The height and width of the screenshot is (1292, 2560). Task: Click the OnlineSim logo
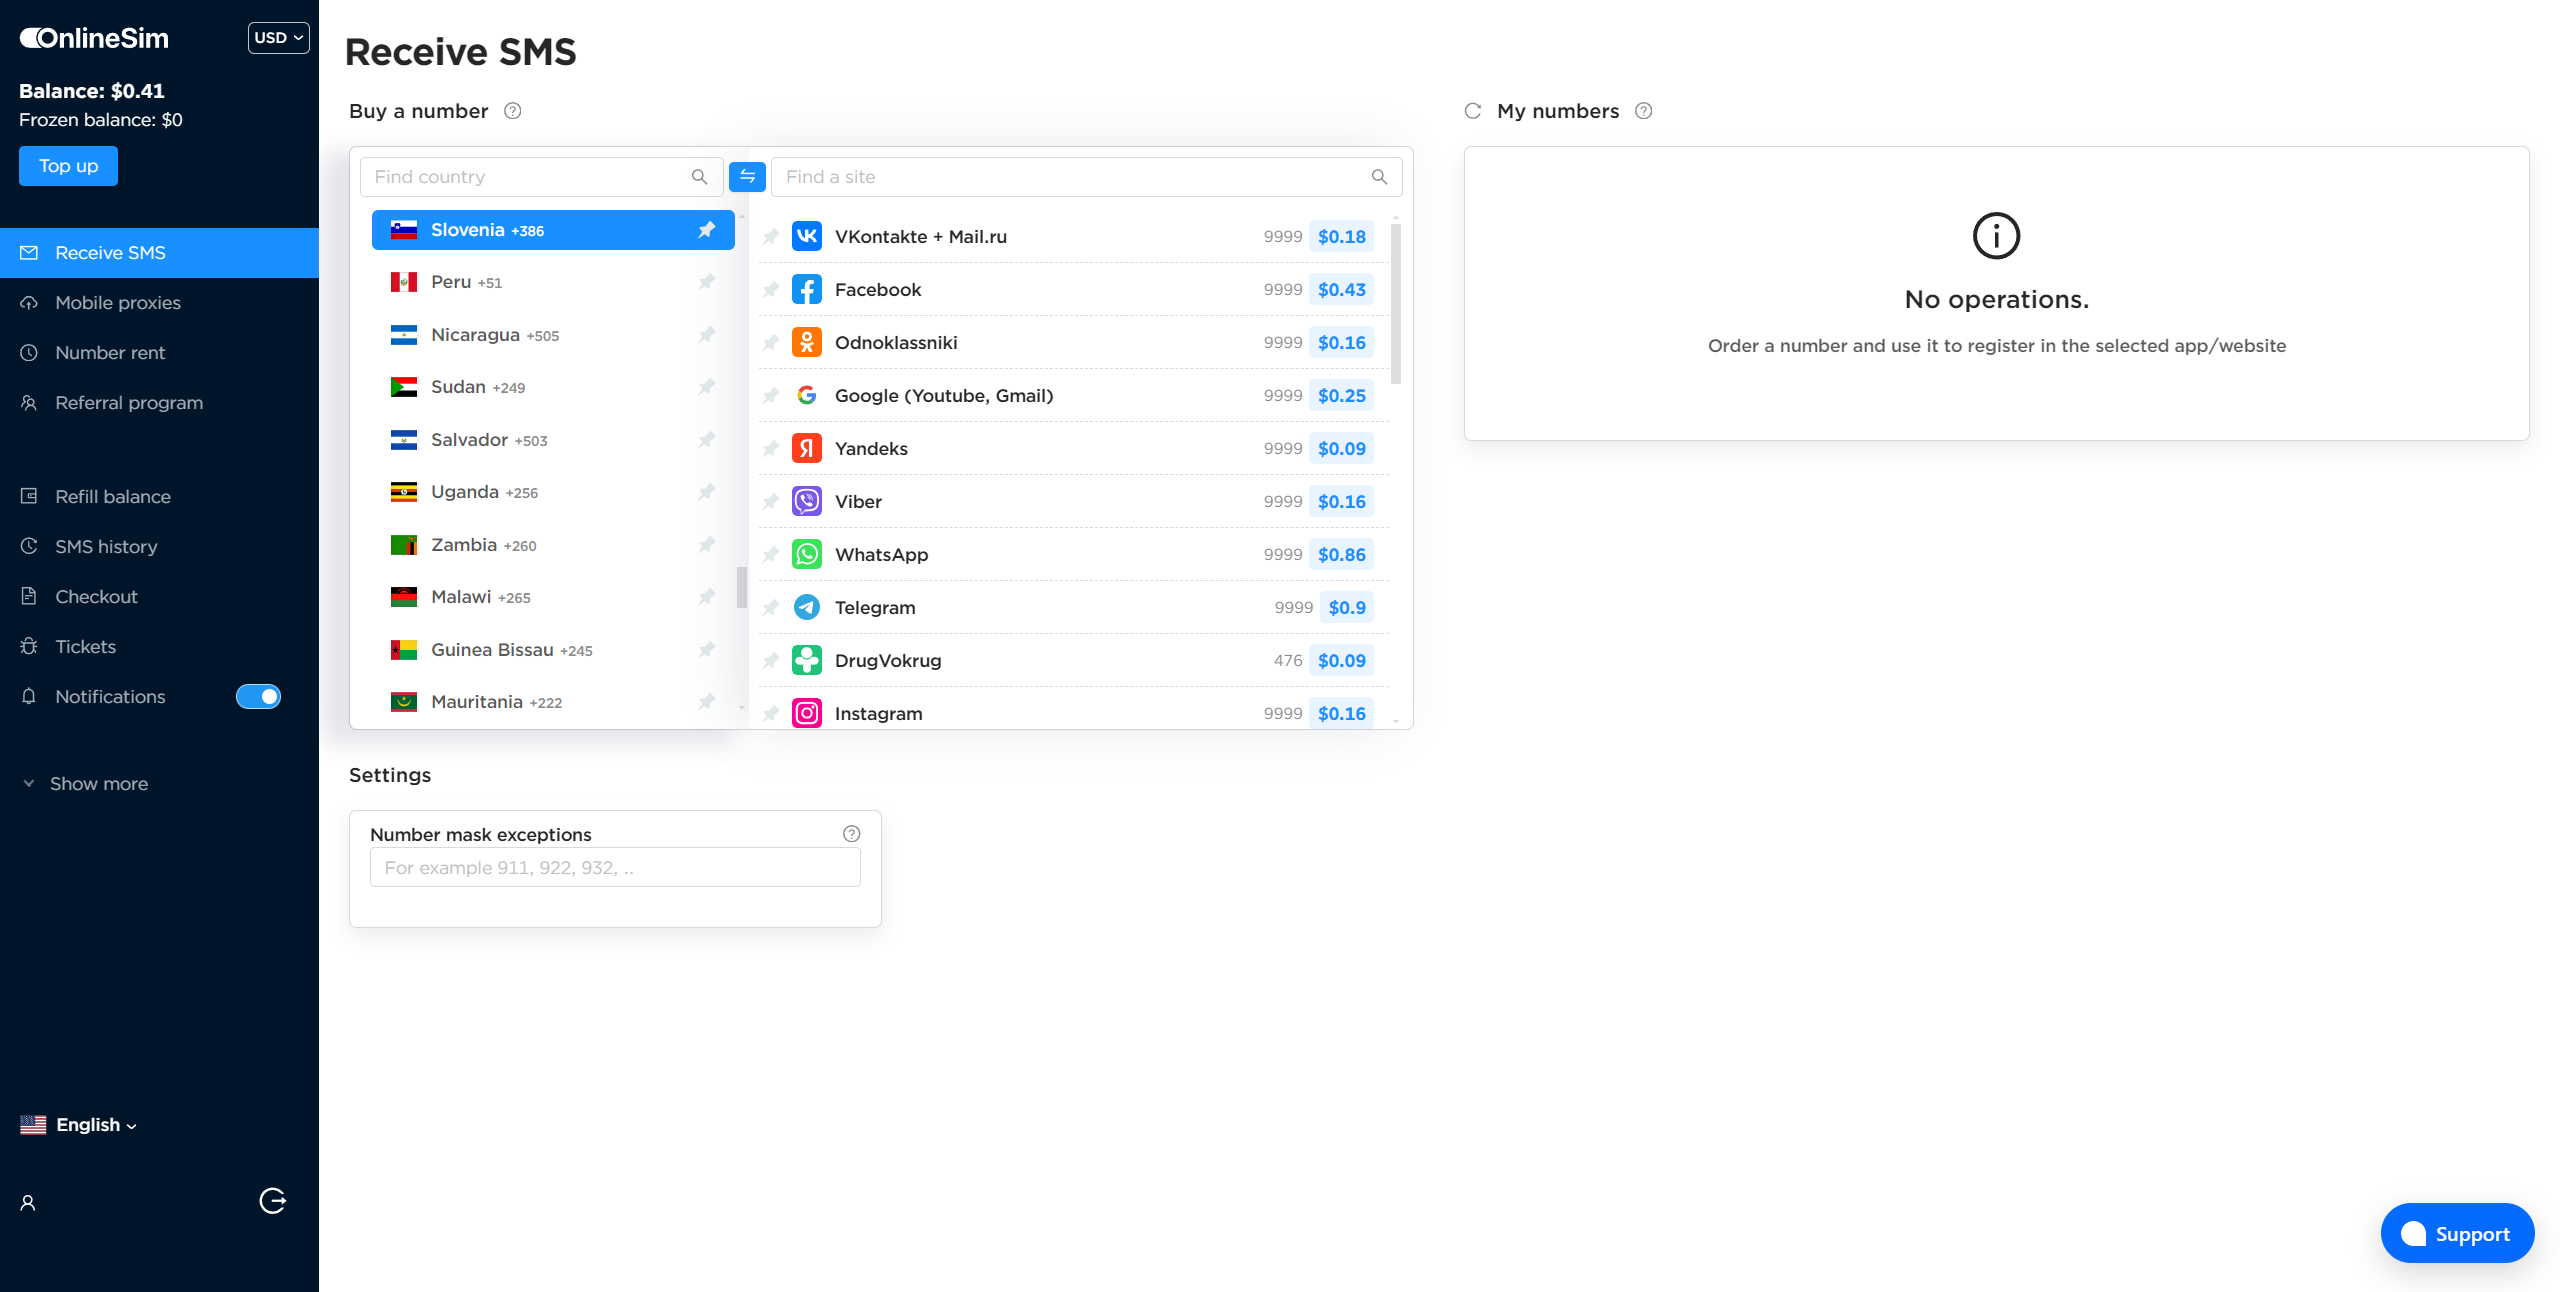pyautogui.click(x=94, y=38)
